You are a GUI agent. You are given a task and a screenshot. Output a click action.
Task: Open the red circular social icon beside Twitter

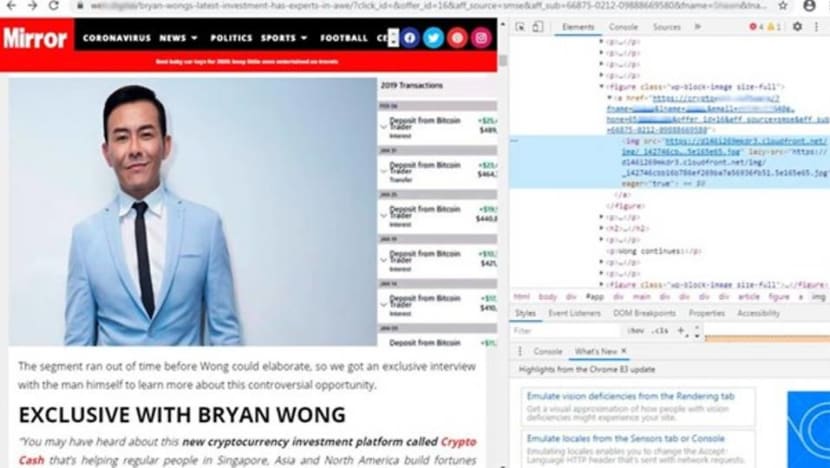point(457,38)
